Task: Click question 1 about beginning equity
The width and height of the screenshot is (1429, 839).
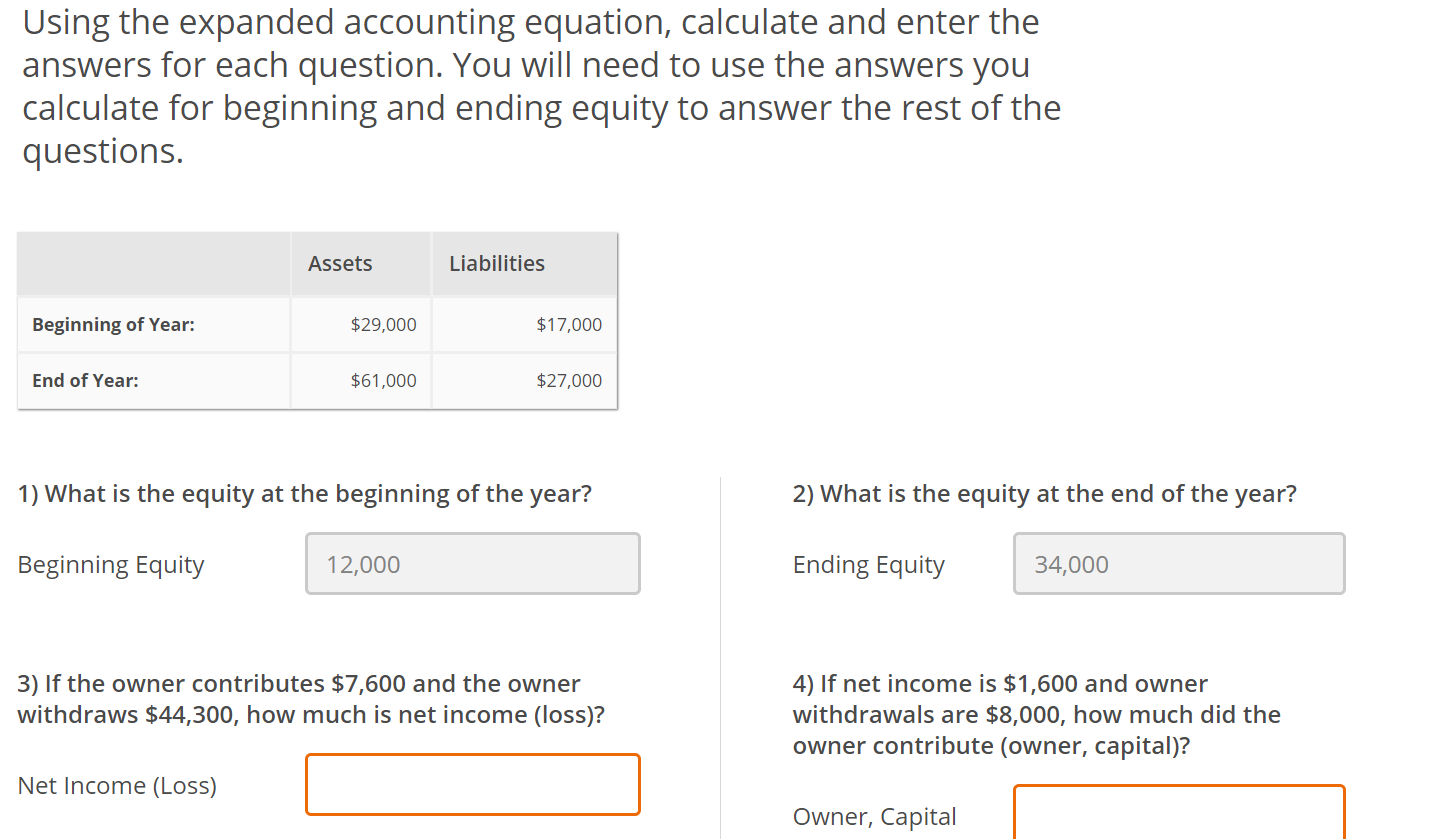Action: [x=304, y=493]
